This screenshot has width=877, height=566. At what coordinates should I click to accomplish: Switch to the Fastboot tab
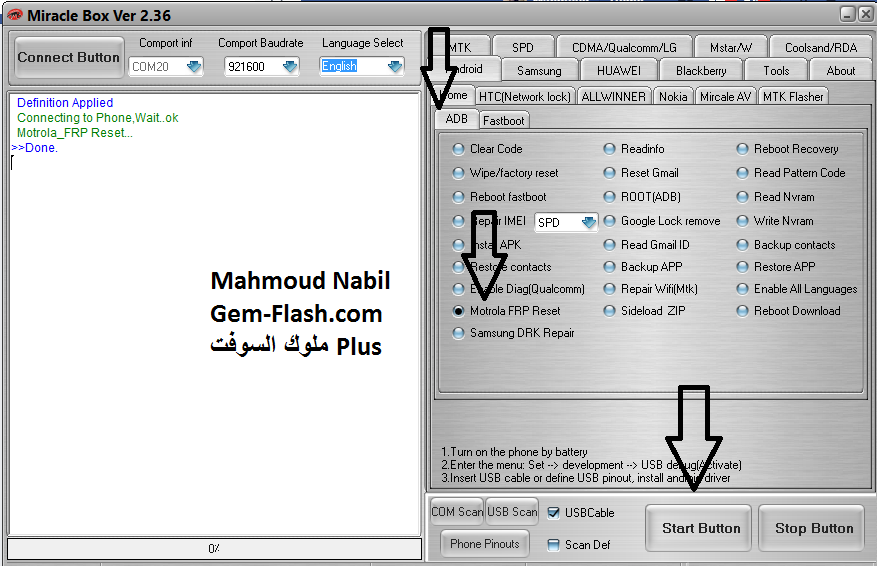pos(503,120)
